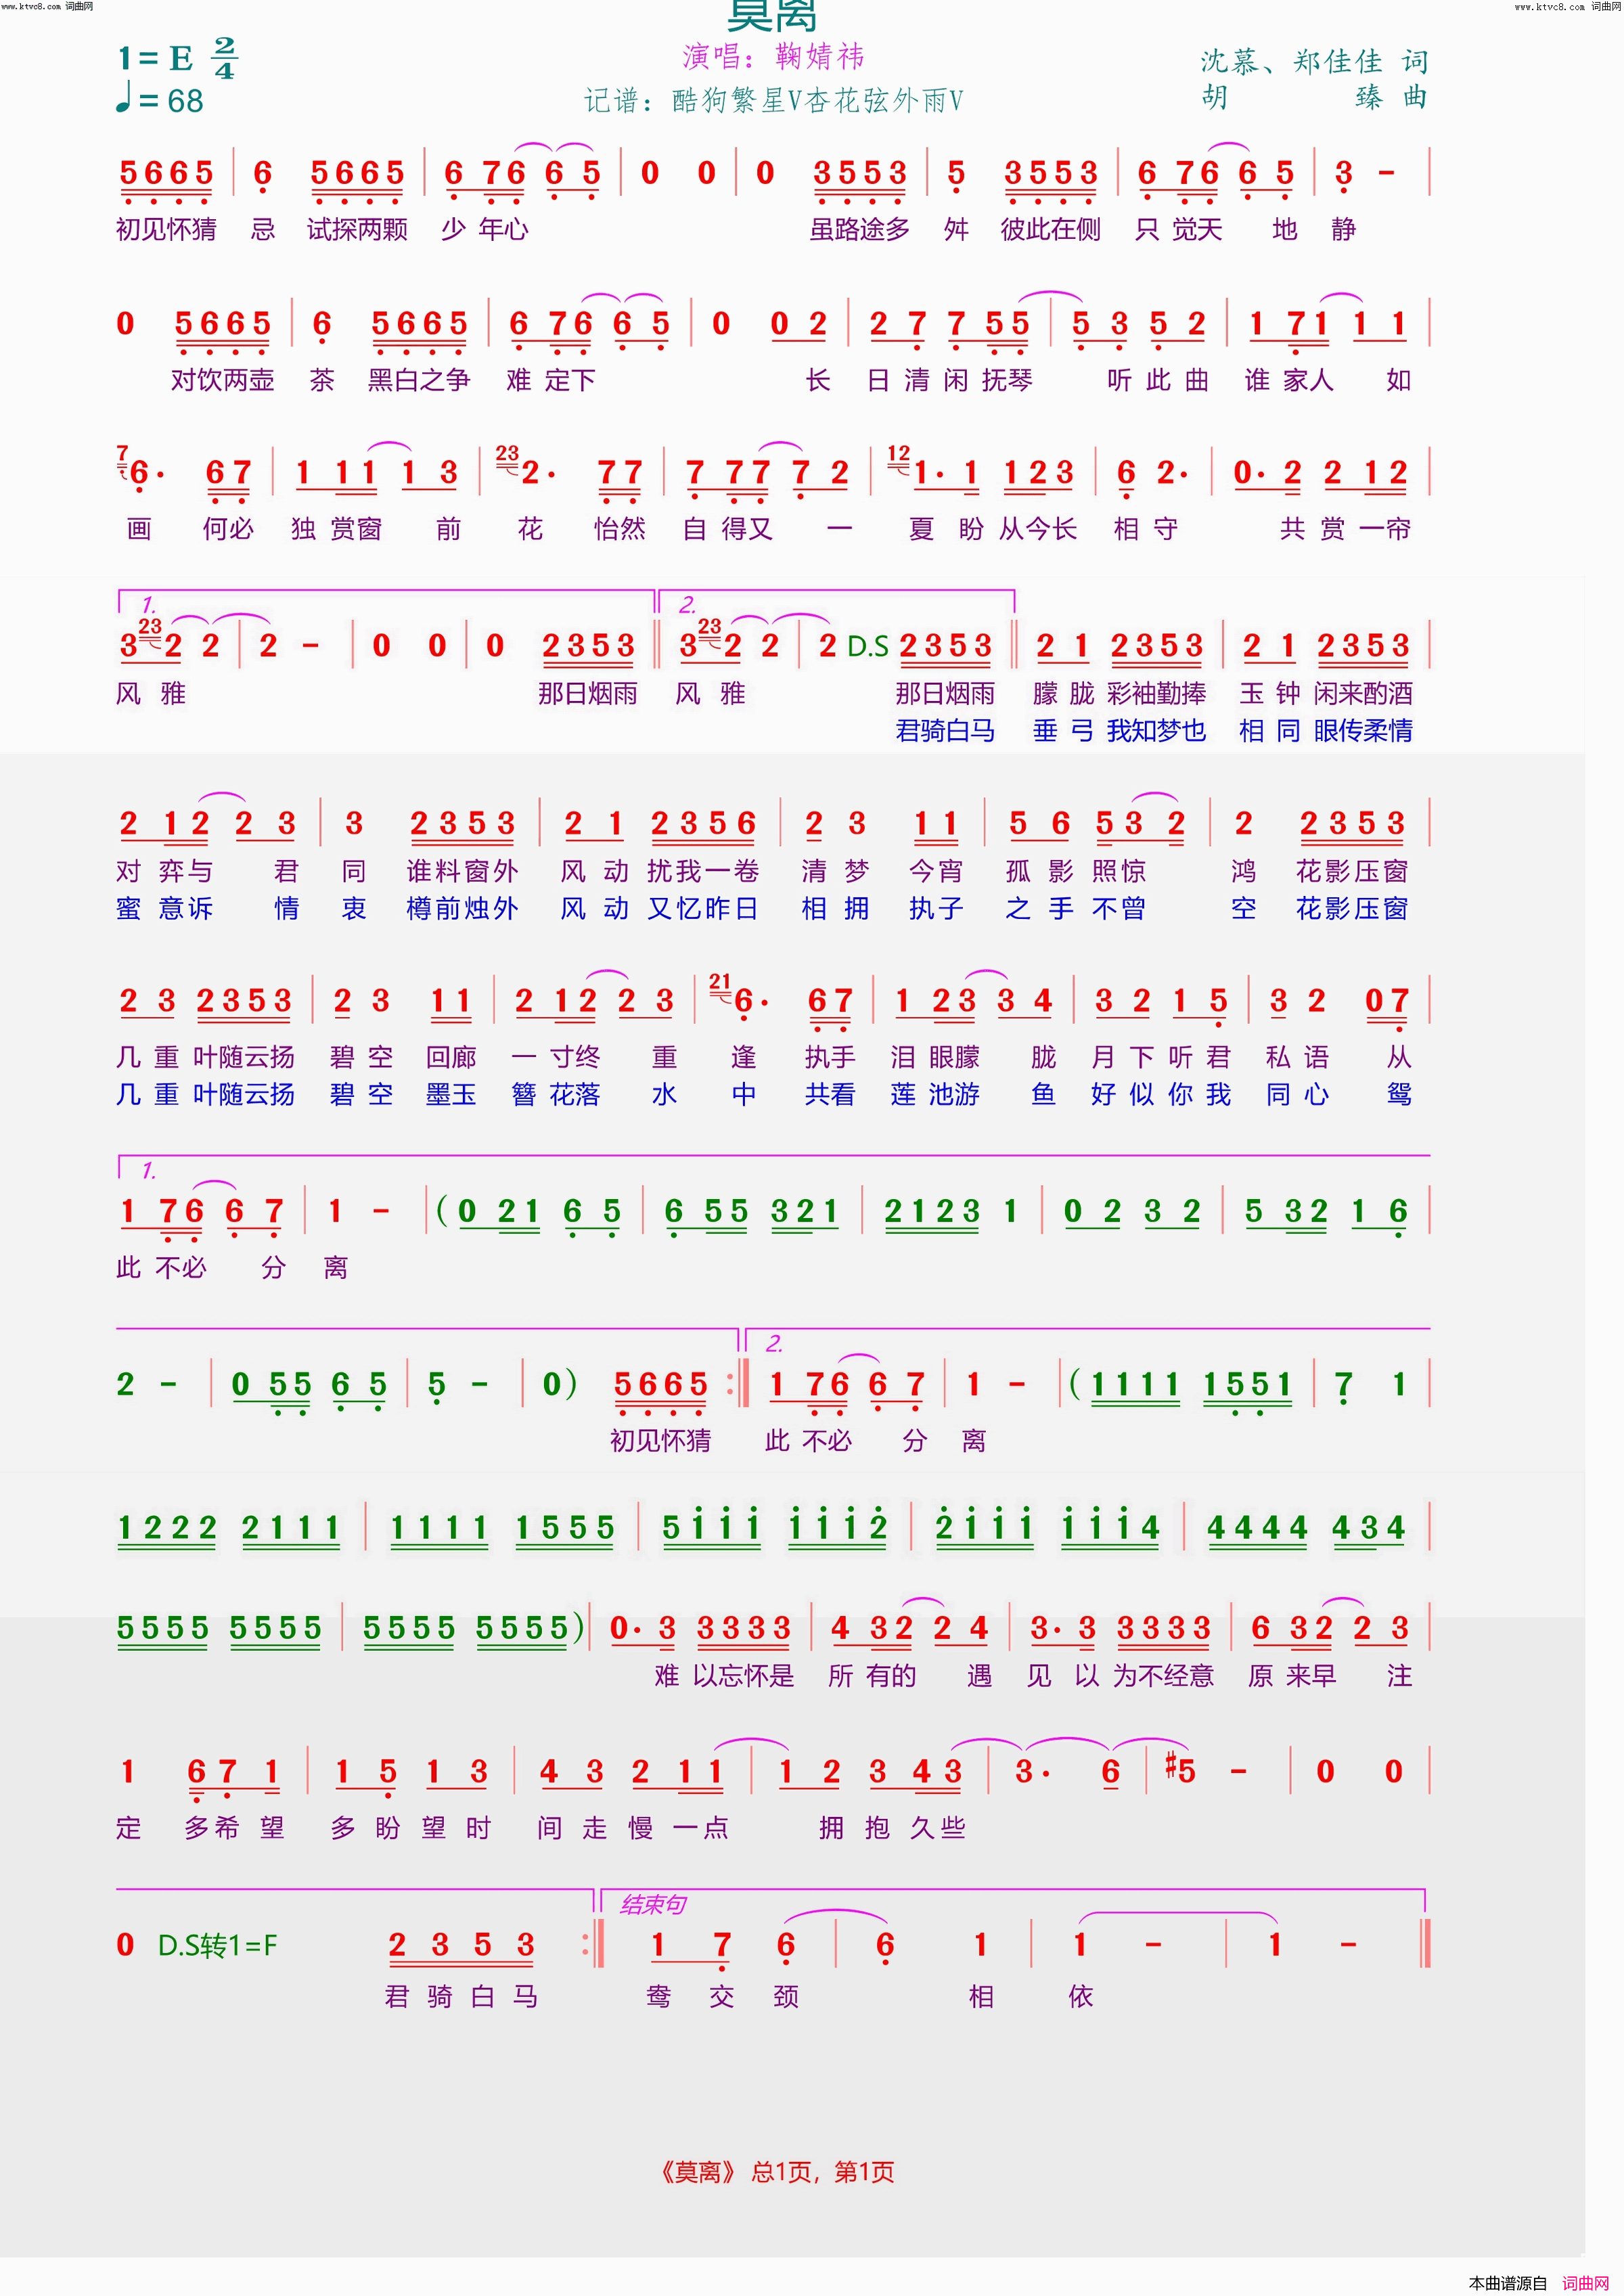Click the lyric '闲来酌酒'
Screen dimensions: 1624x2296
(1363, 694)
